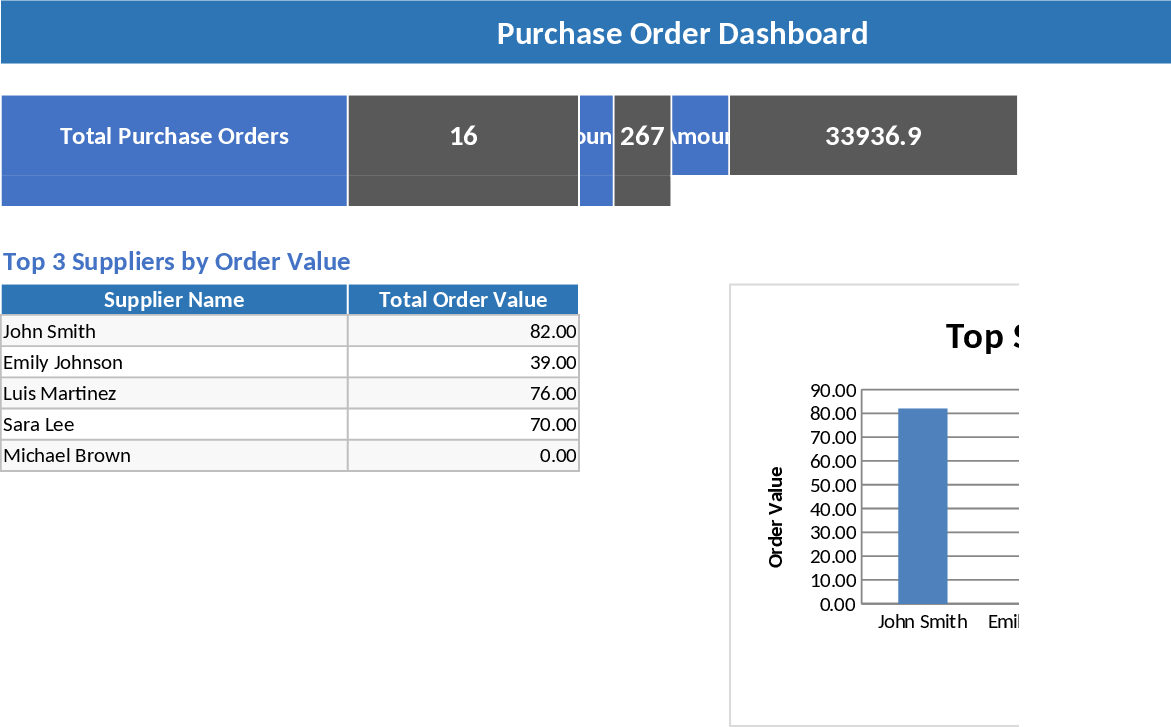This screenshot has width=1171, height=727.
Task: Select the 76.00 order value cell
Action: (463, 394)
